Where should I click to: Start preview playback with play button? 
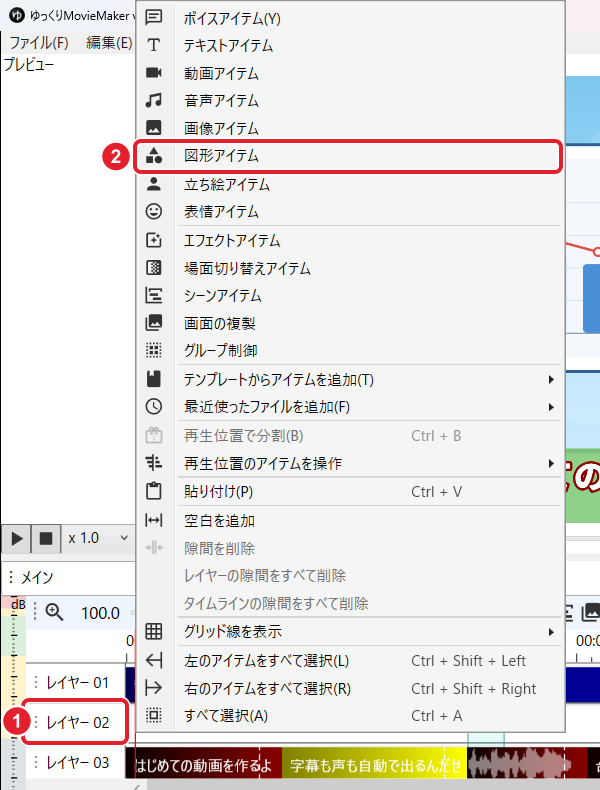tap(17, 539)
